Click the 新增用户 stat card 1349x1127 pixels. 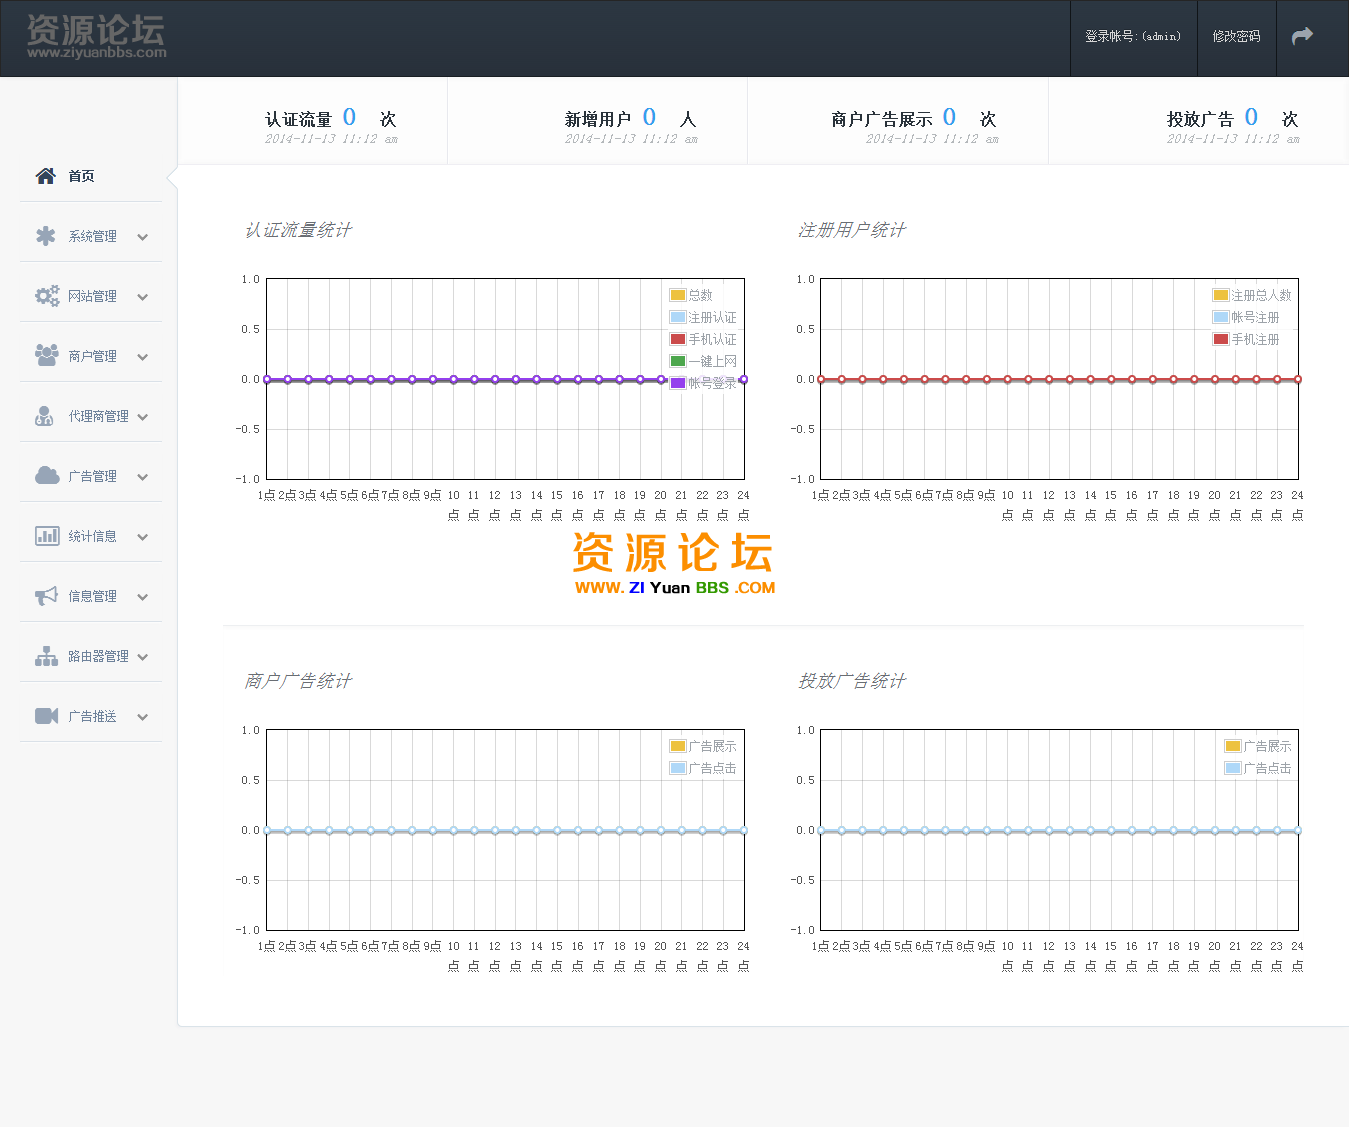click(598, 121)
